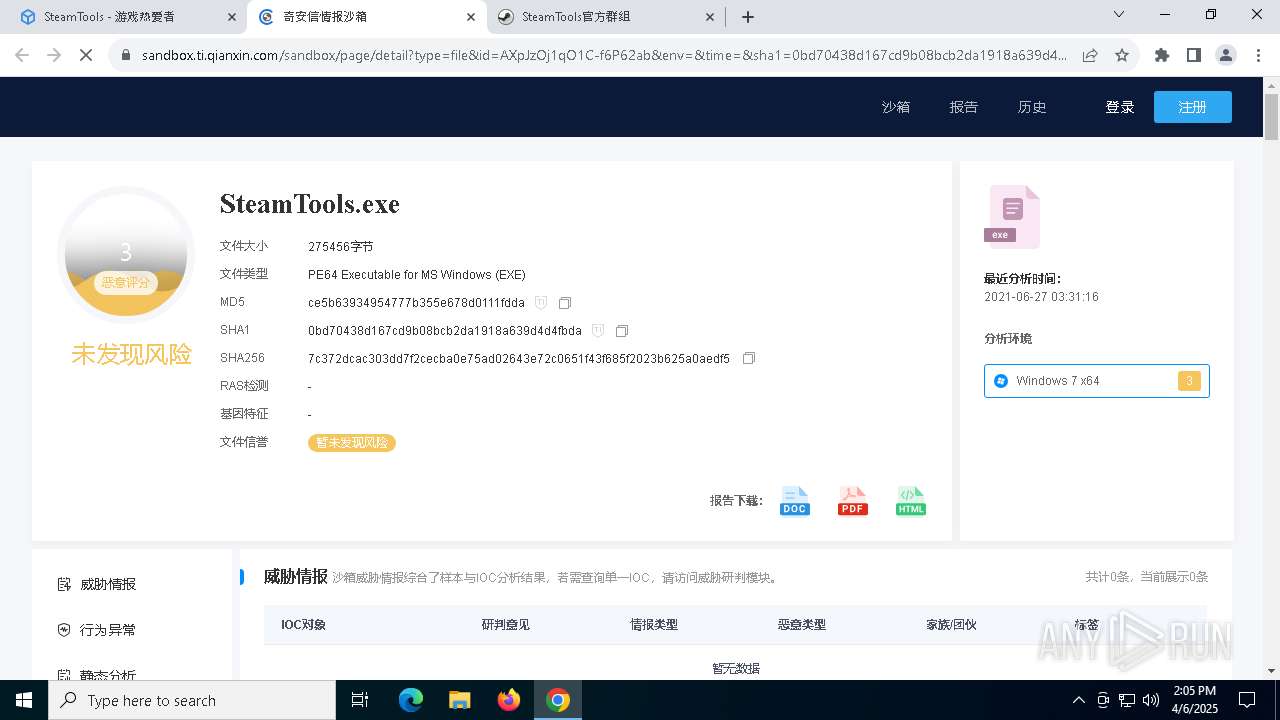Image resolution: width=1280 pixels, height=720 pixels.
Task: Go forward in browser history
Action: coord(54,56)
